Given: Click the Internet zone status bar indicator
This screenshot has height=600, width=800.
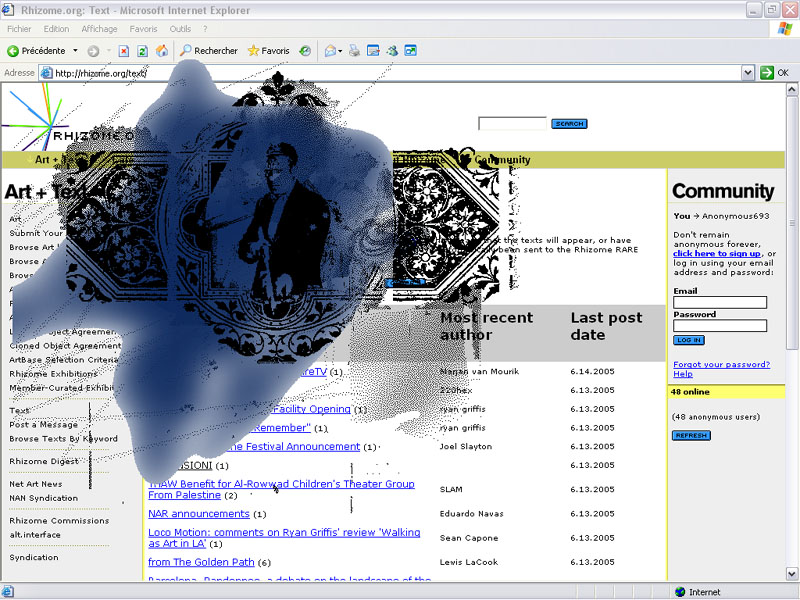Looking at the screenshot, I should pyautogui.click(x=697, y=592).
